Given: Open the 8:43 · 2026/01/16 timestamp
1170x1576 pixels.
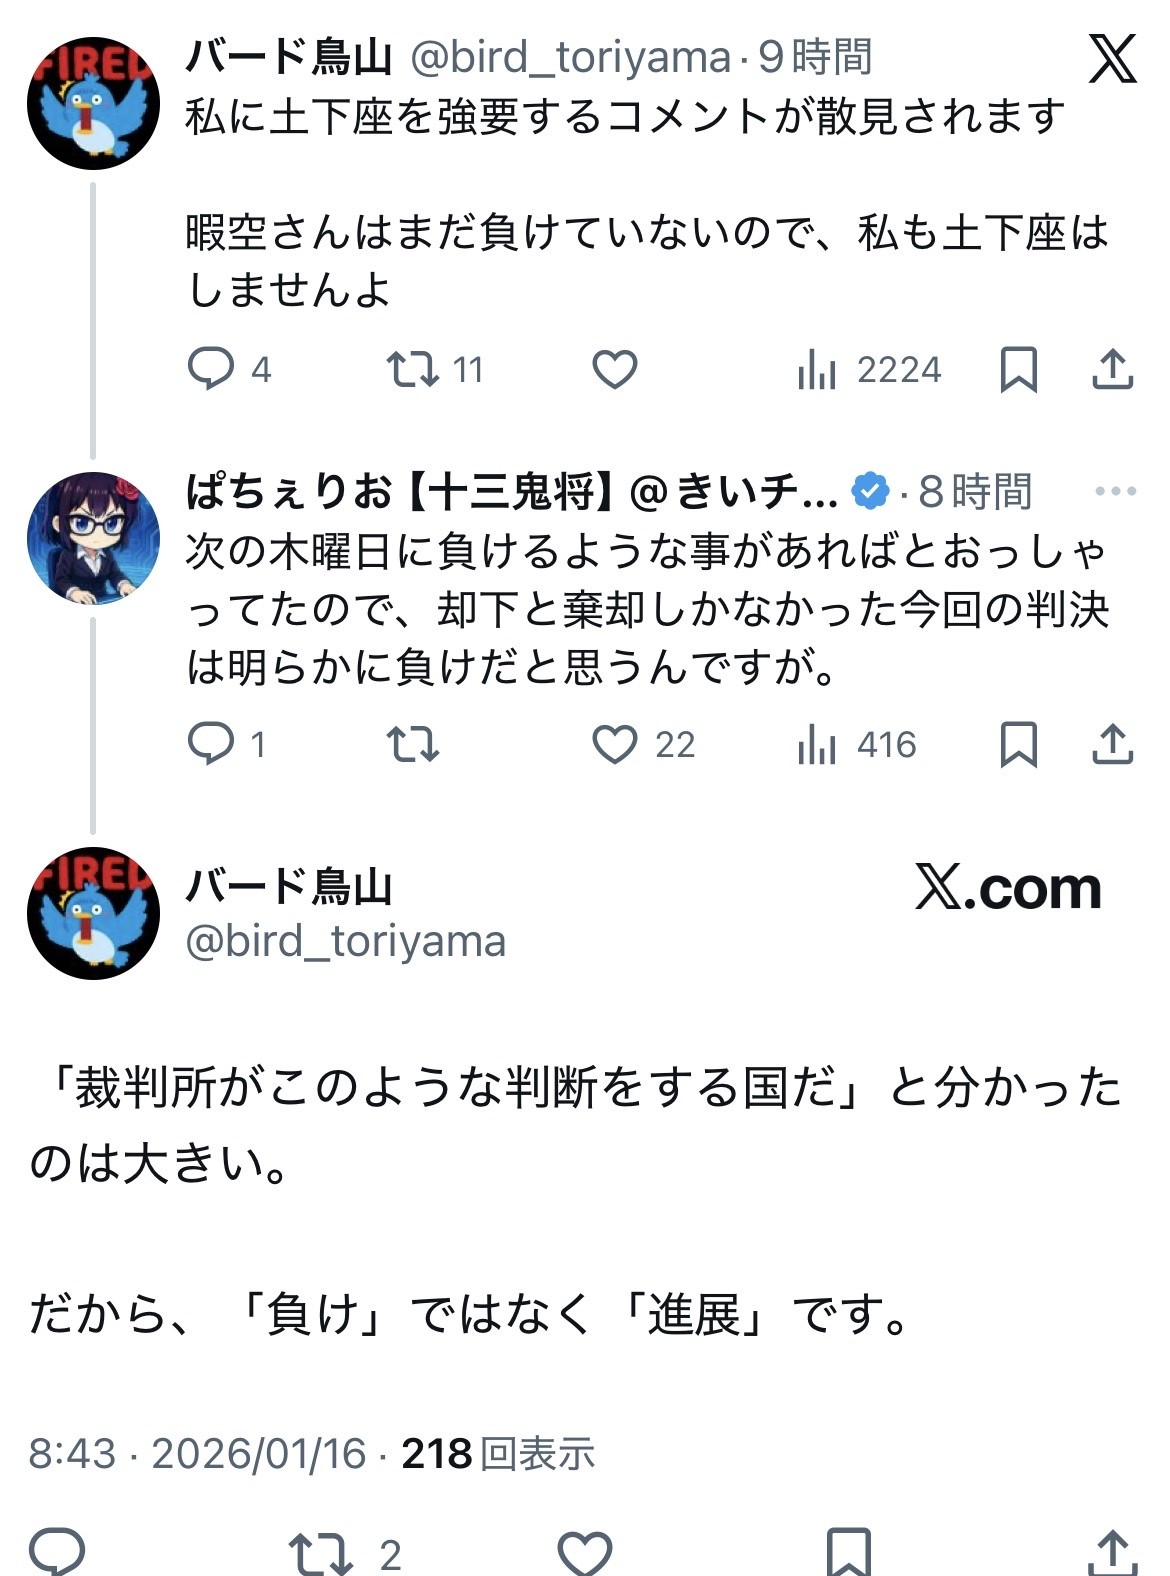Looking at the screenshot, I should pos(197,1453).
